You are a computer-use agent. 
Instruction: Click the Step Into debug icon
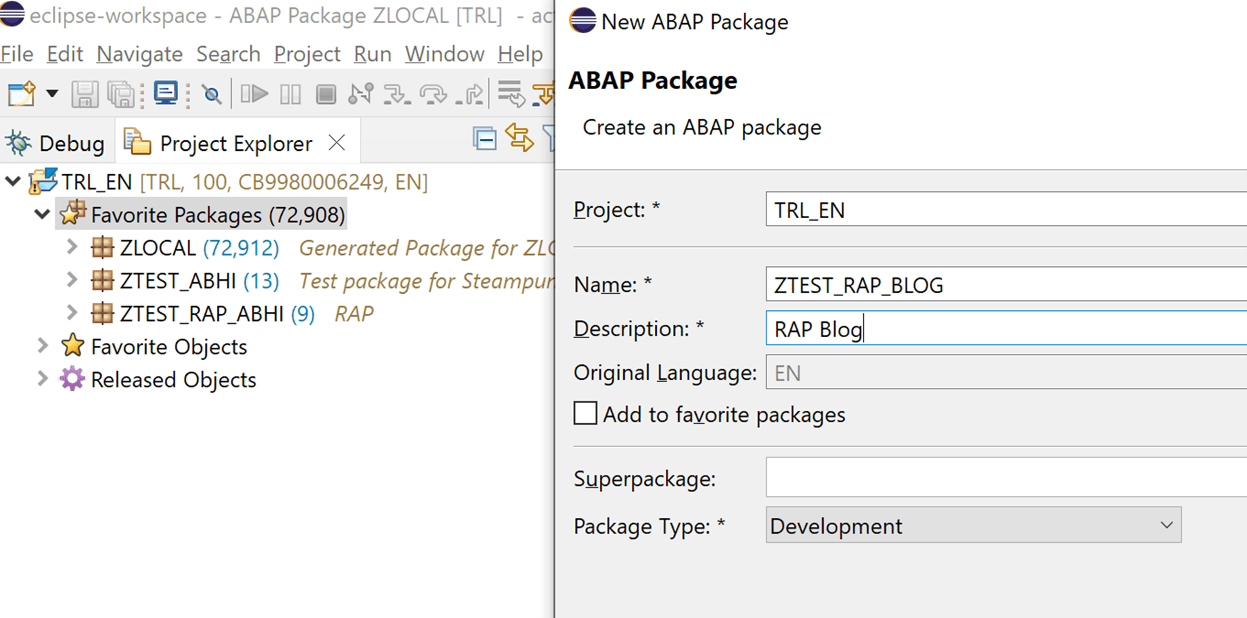(397, 94)
